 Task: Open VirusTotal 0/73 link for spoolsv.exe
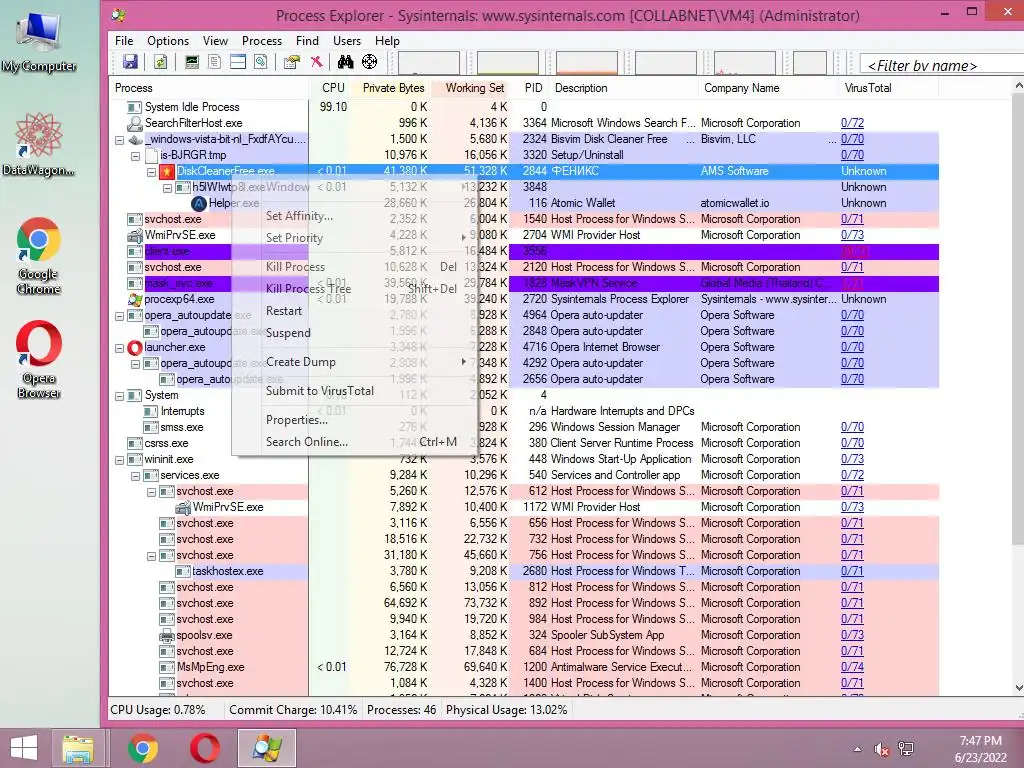point(852,635)
